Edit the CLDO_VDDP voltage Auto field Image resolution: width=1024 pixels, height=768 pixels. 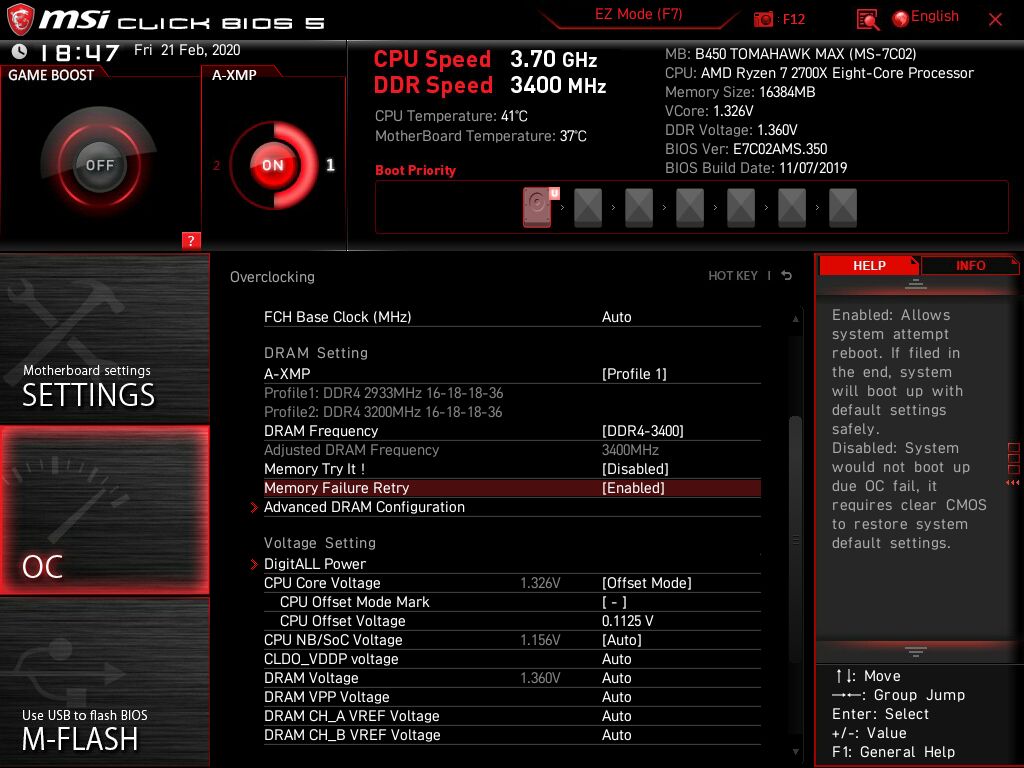click(x=616, y=659)
